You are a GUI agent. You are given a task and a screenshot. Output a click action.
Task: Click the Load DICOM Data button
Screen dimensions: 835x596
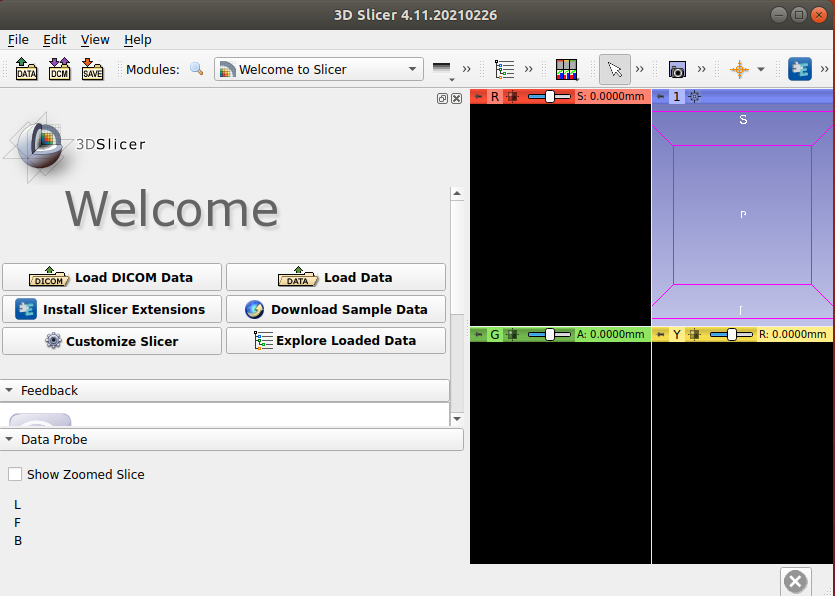pyautogui.click(x=111, y=277)
